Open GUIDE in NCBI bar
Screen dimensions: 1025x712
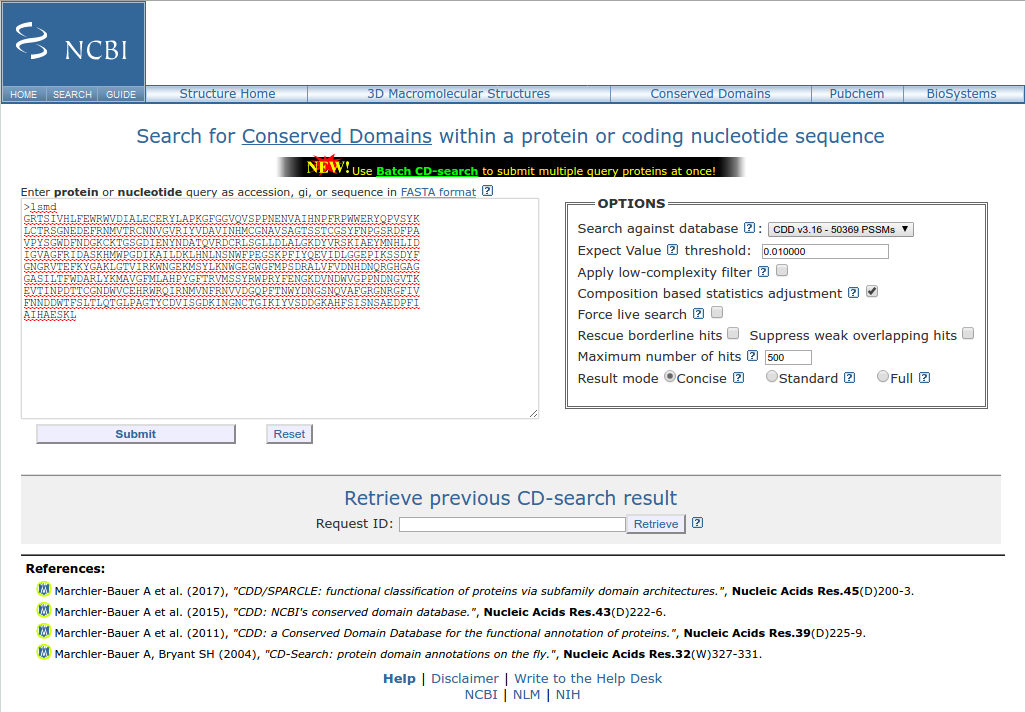[x=121, y=94]
